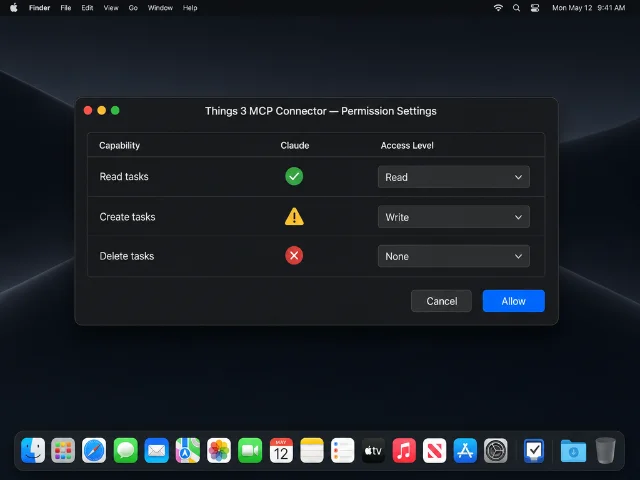Click the Cancel button

[x=441, y=301]
